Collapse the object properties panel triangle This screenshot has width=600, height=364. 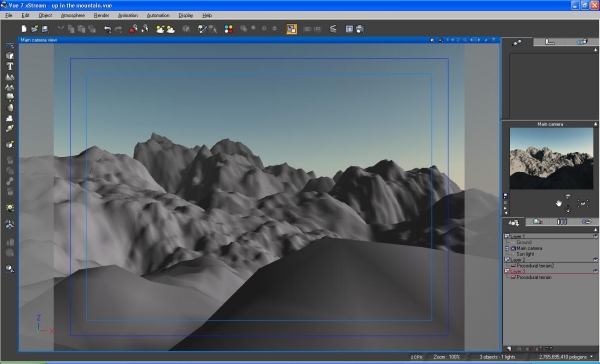595,50
